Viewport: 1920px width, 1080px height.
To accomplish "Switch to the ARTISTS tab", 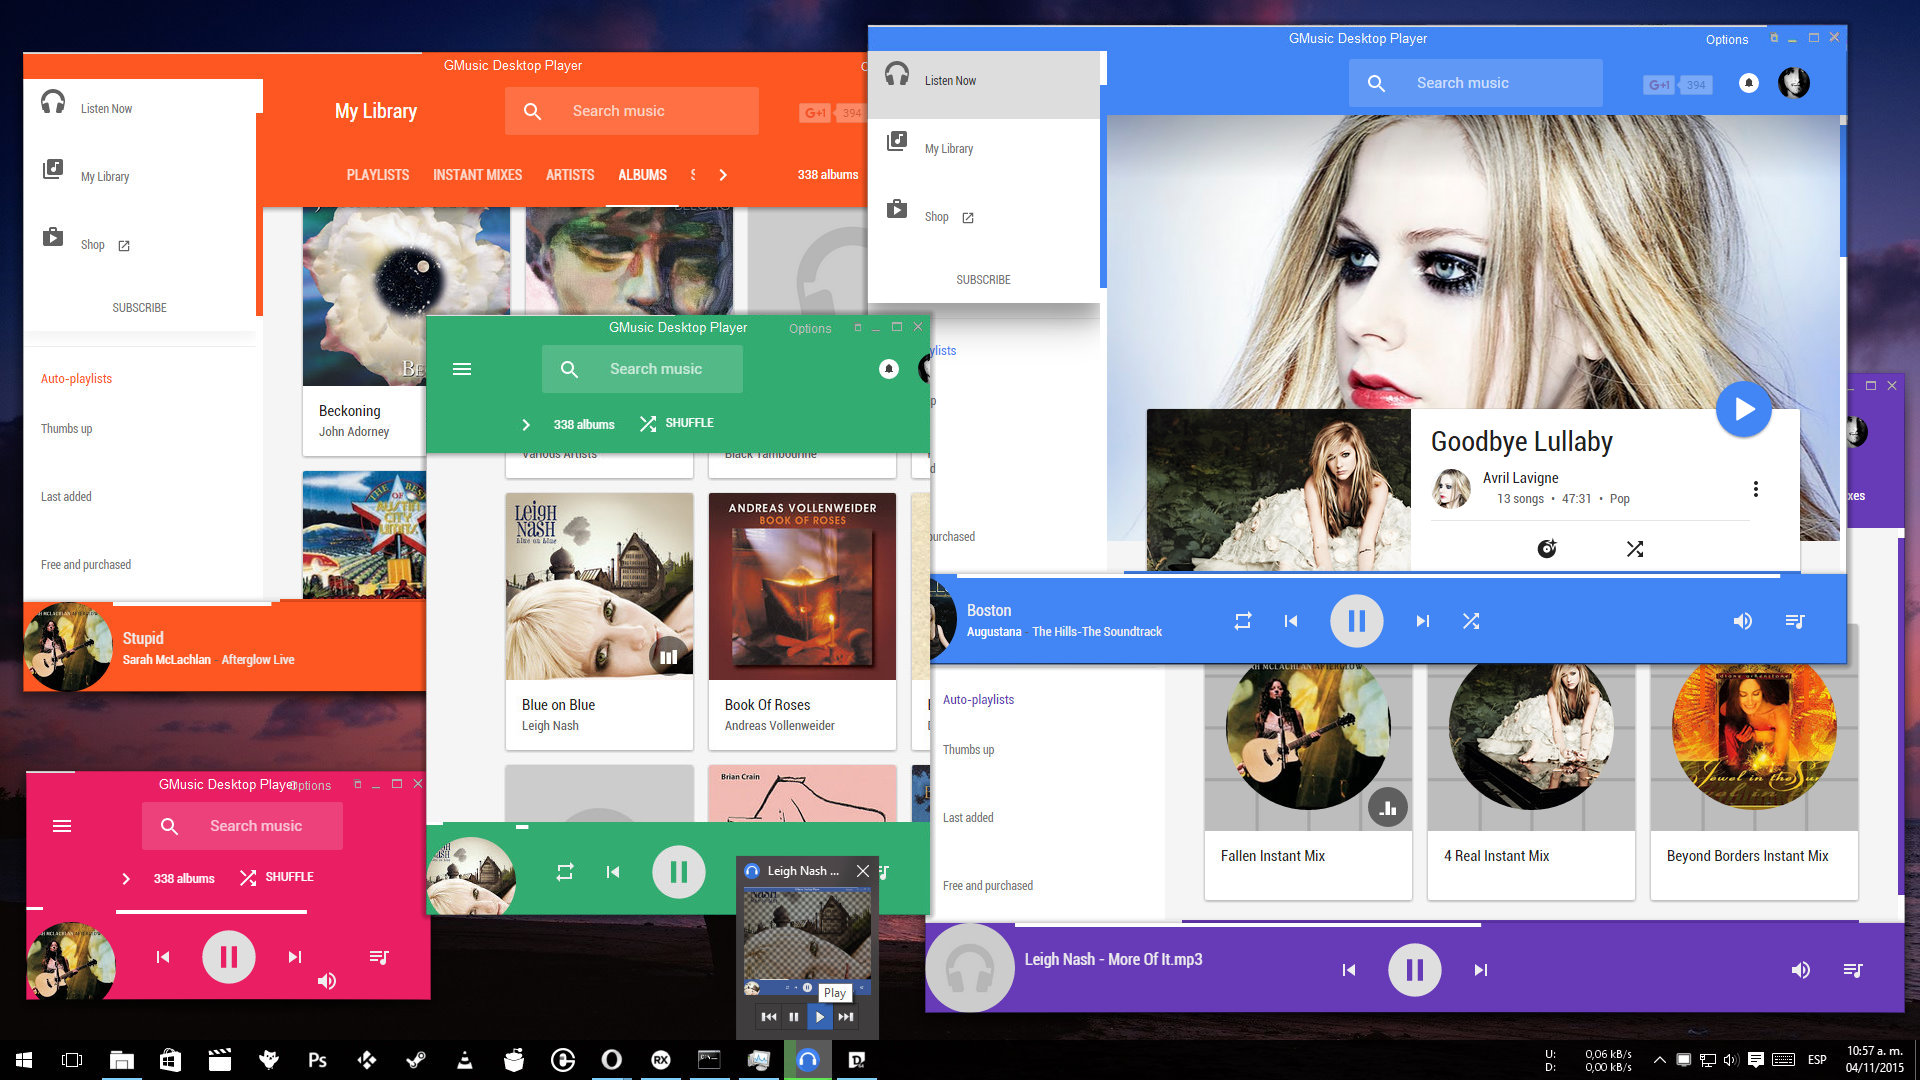I will point(569,175).
